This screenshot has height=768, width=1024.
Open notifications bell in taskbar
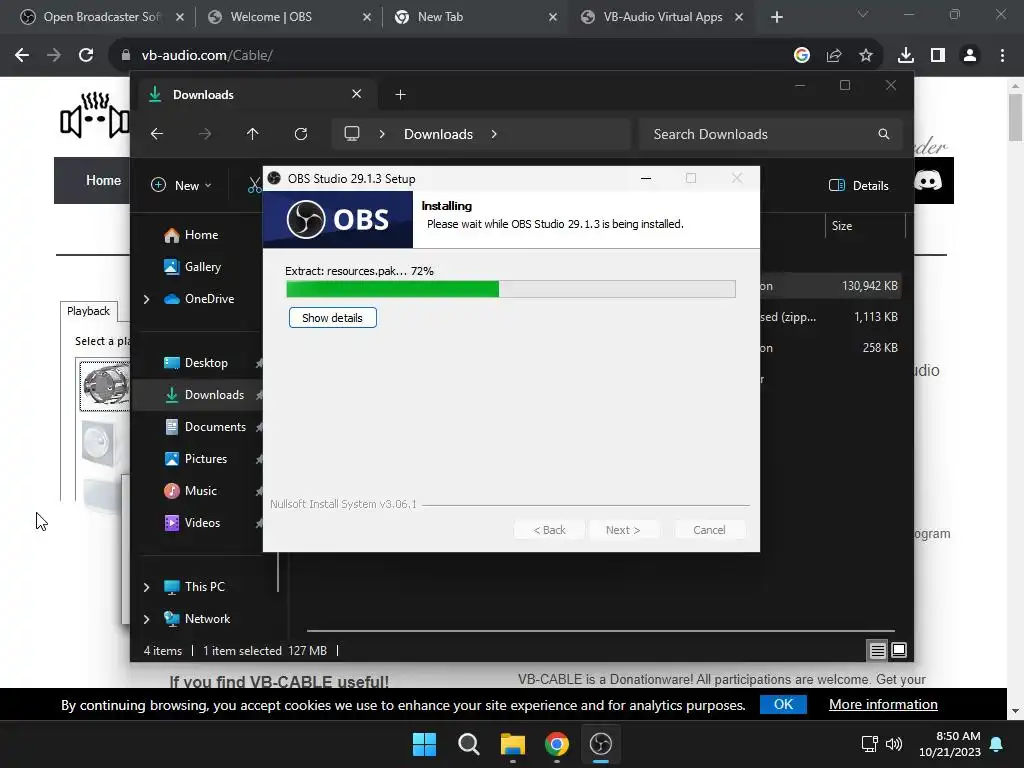click(997, 744)
